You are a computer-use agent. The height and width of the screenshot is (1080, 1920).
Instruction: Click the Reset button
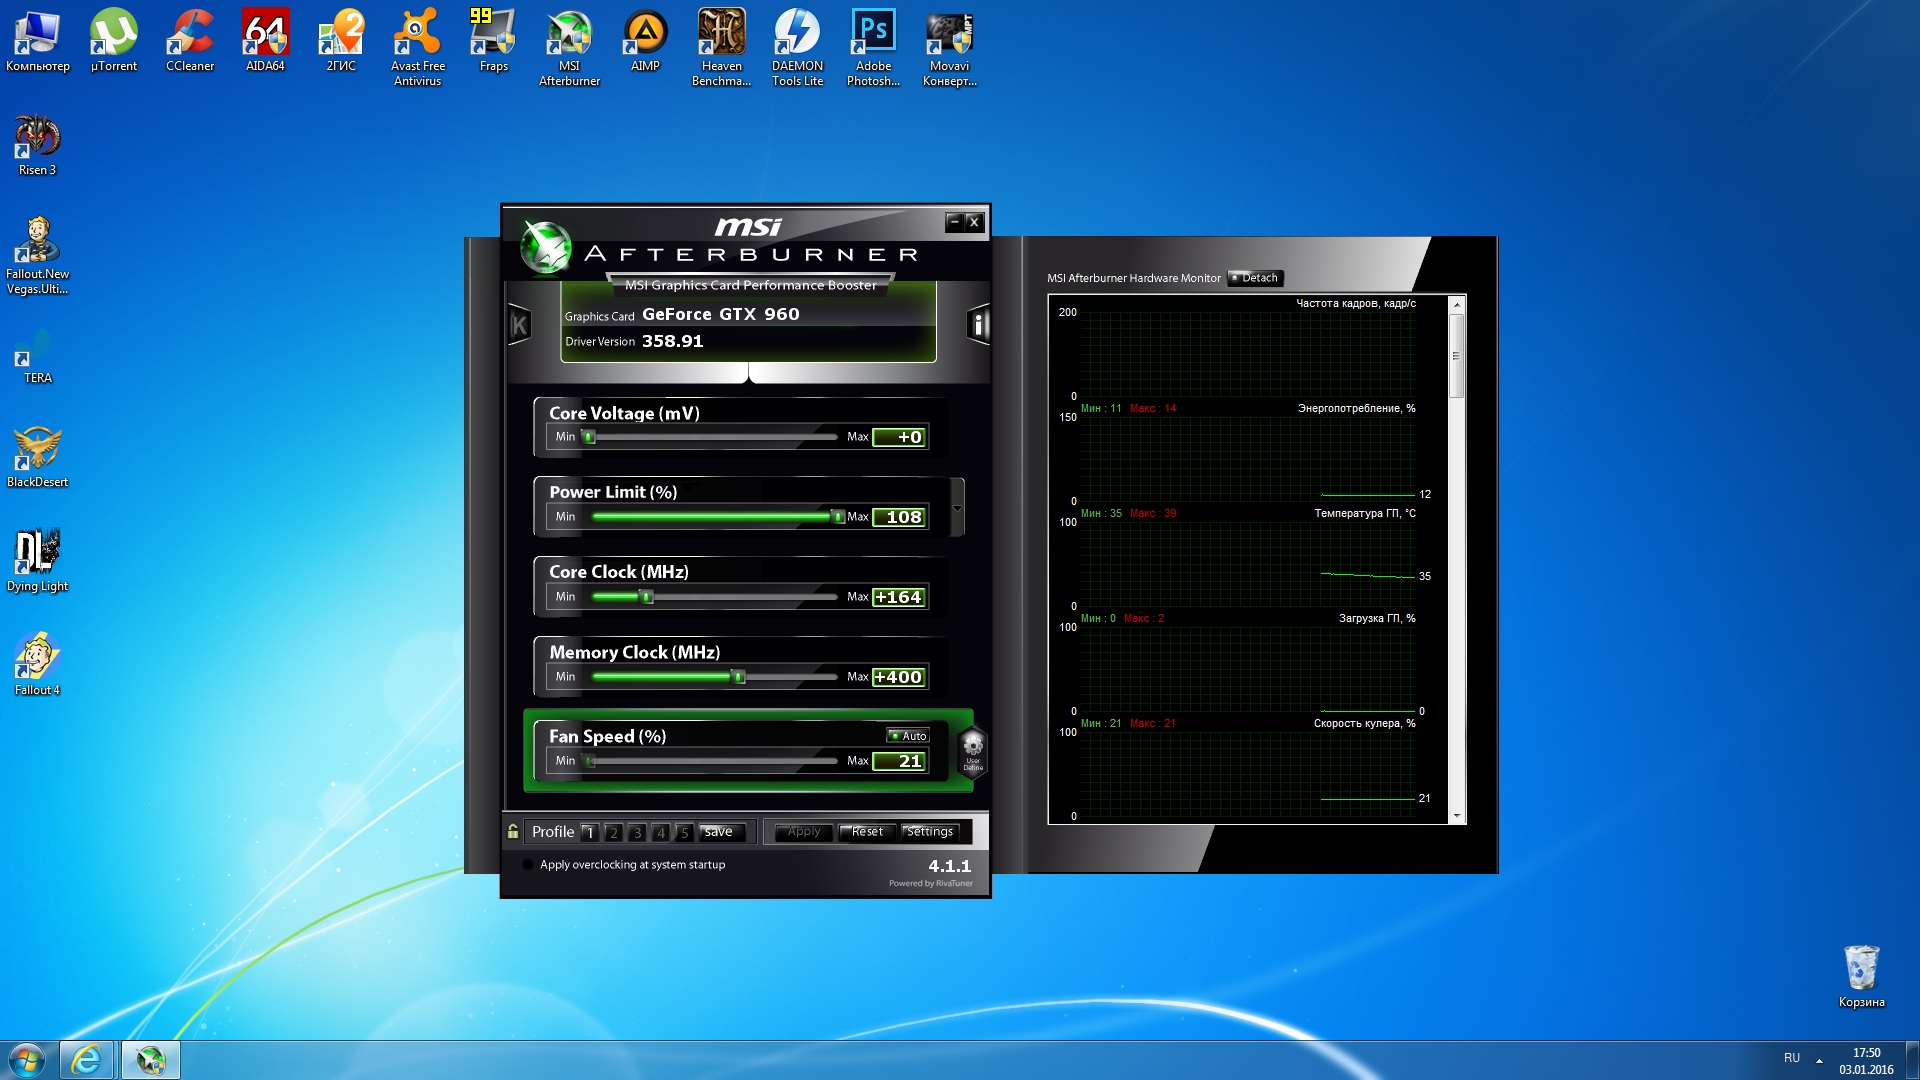point(866,832)
